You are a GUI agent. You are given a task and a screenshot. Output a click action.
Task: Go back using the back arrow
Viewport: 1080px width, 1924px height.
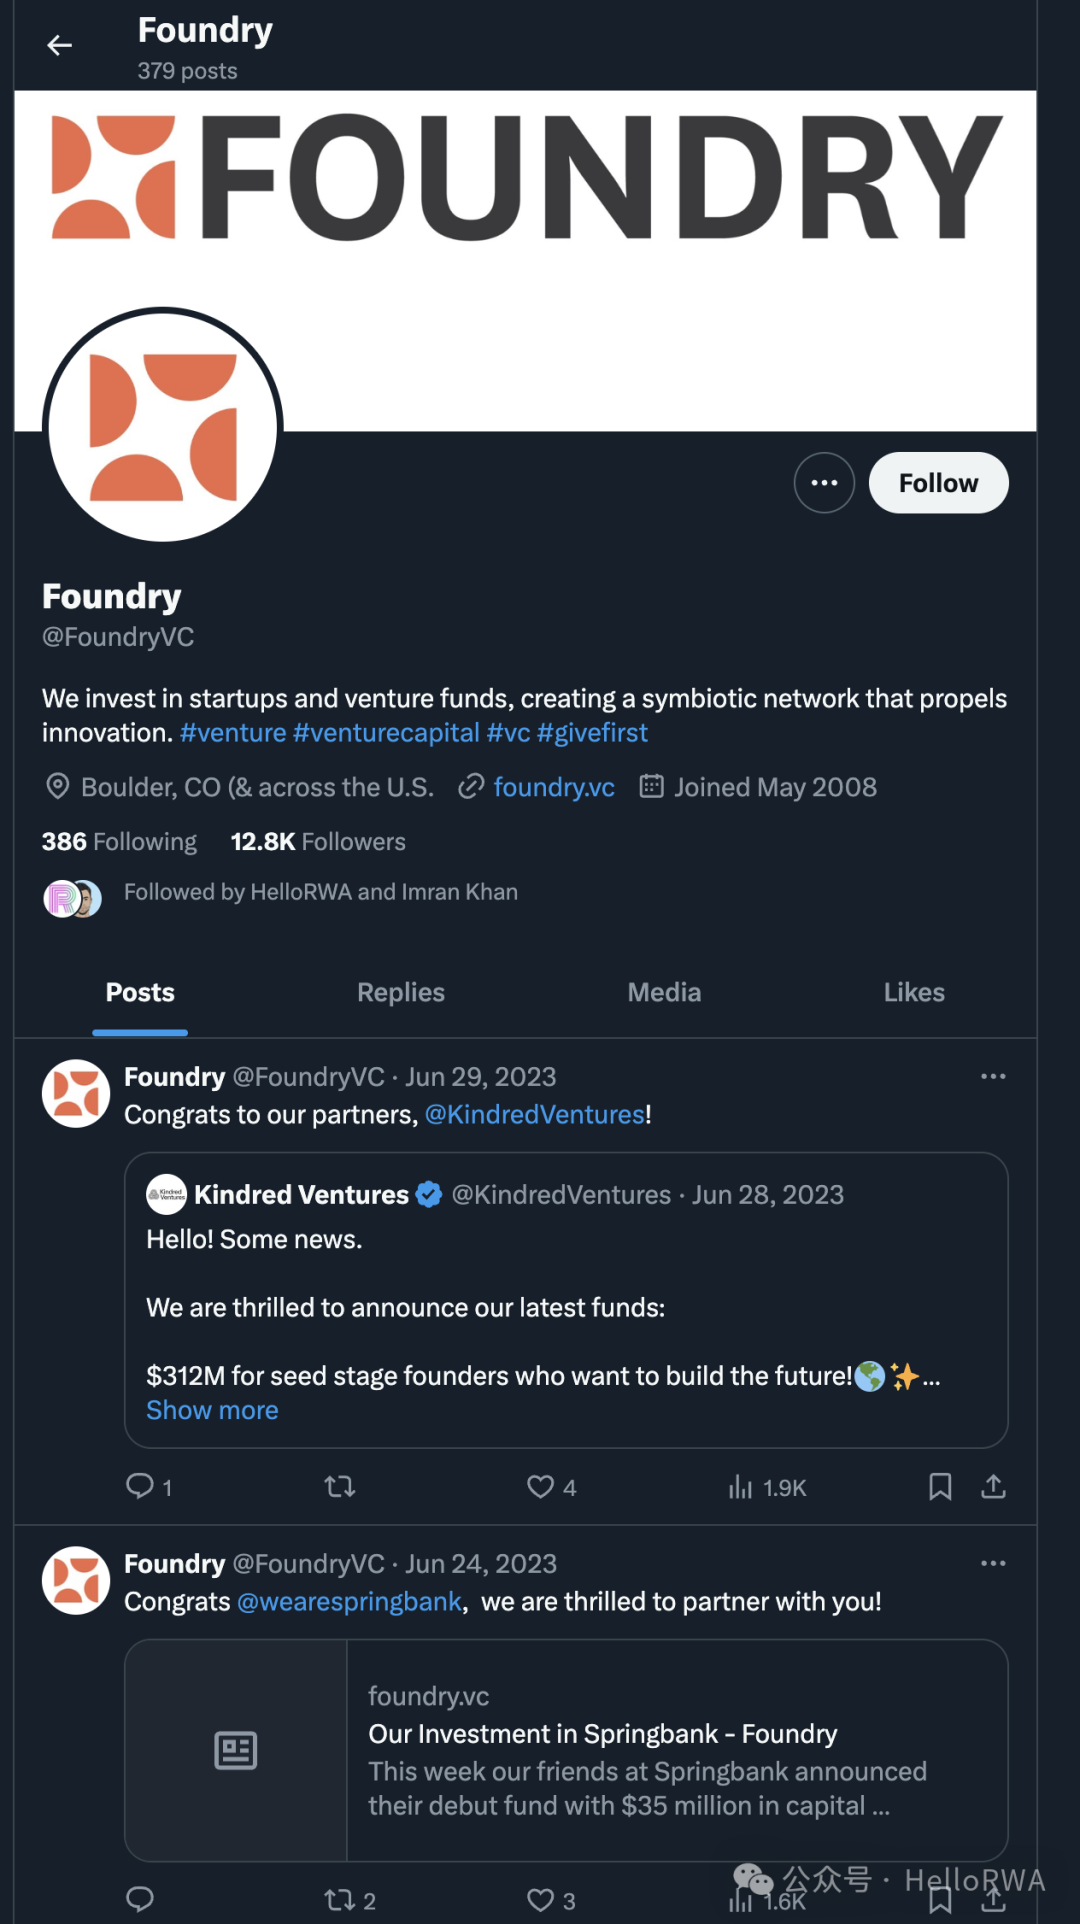tap(60, 45)
